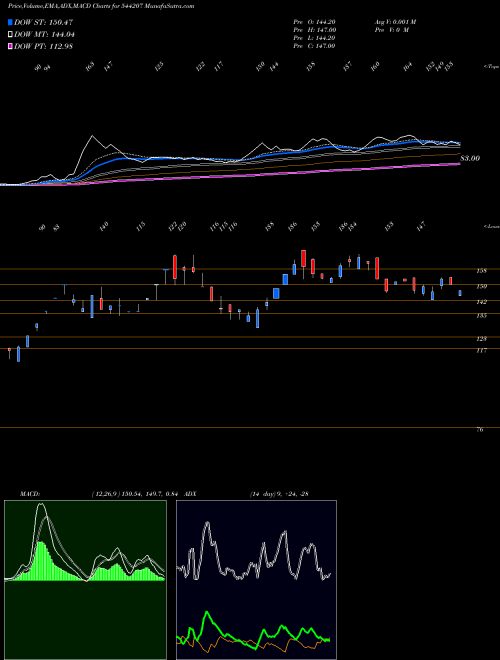Click the 135 price level label
500x660 pixels.
[481, 315]
